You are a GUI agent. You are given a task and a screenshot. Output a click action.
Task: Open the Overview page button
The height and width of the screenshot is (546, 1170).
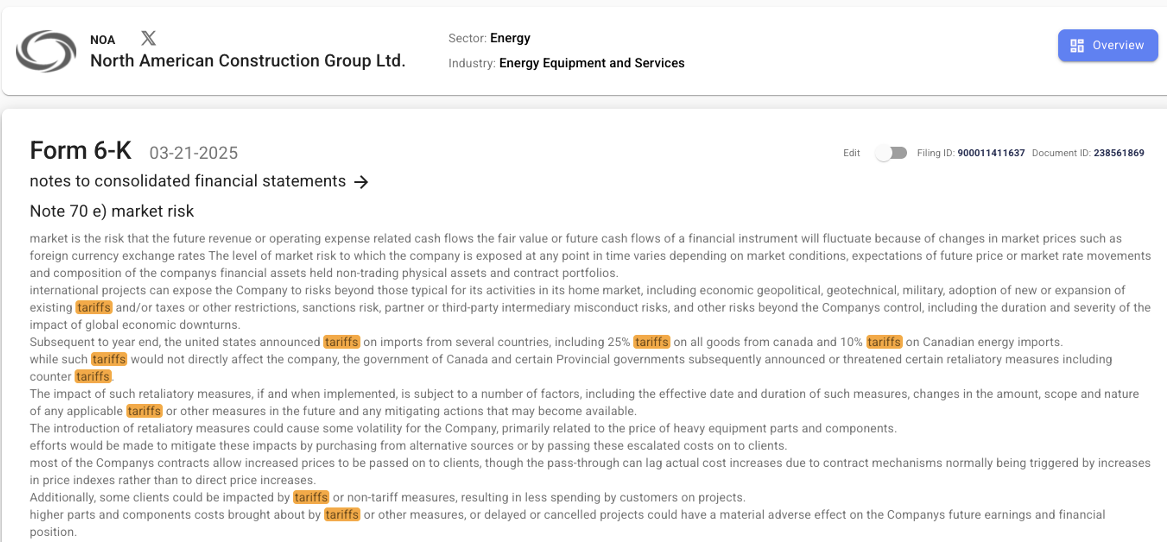click(x=1107, y=46)
